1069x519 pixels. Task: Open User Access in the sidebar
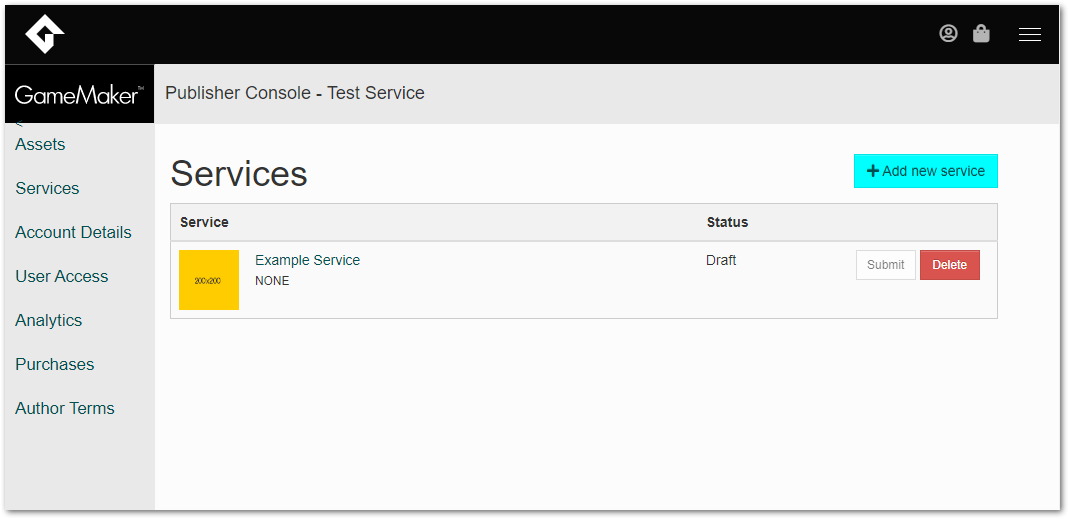[61, 276]
